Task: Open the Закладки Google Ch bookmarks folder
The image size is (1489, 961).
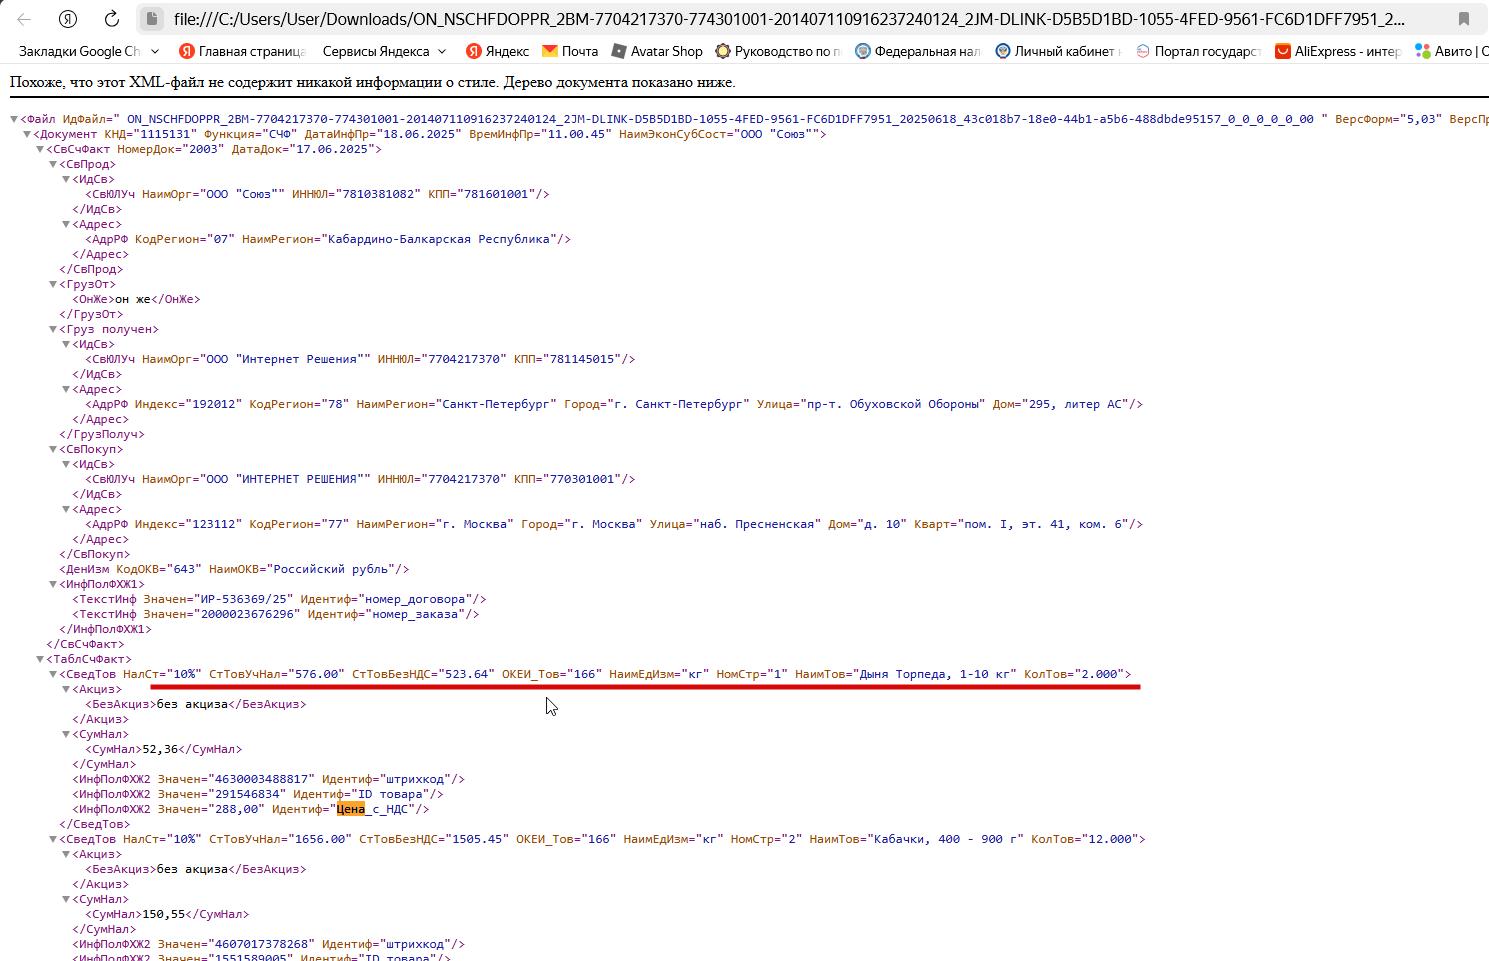Action: [x=88, y=51]
